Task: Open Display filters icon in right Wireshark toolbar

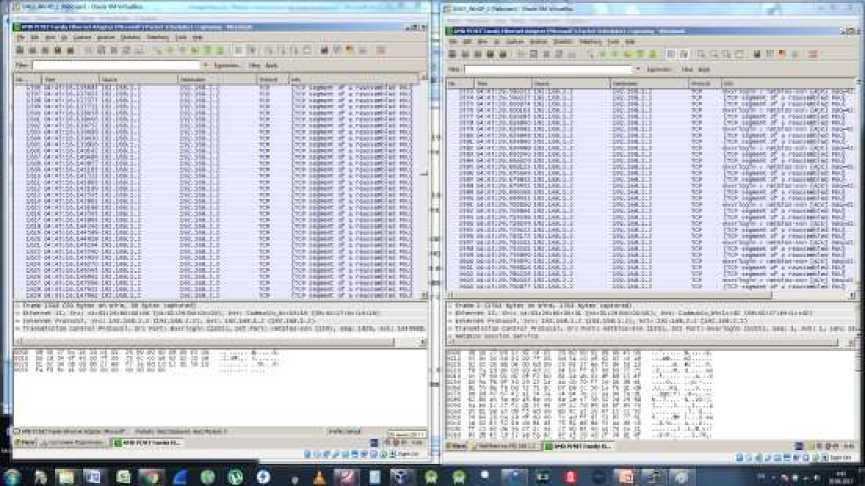Action: (770, 55)
